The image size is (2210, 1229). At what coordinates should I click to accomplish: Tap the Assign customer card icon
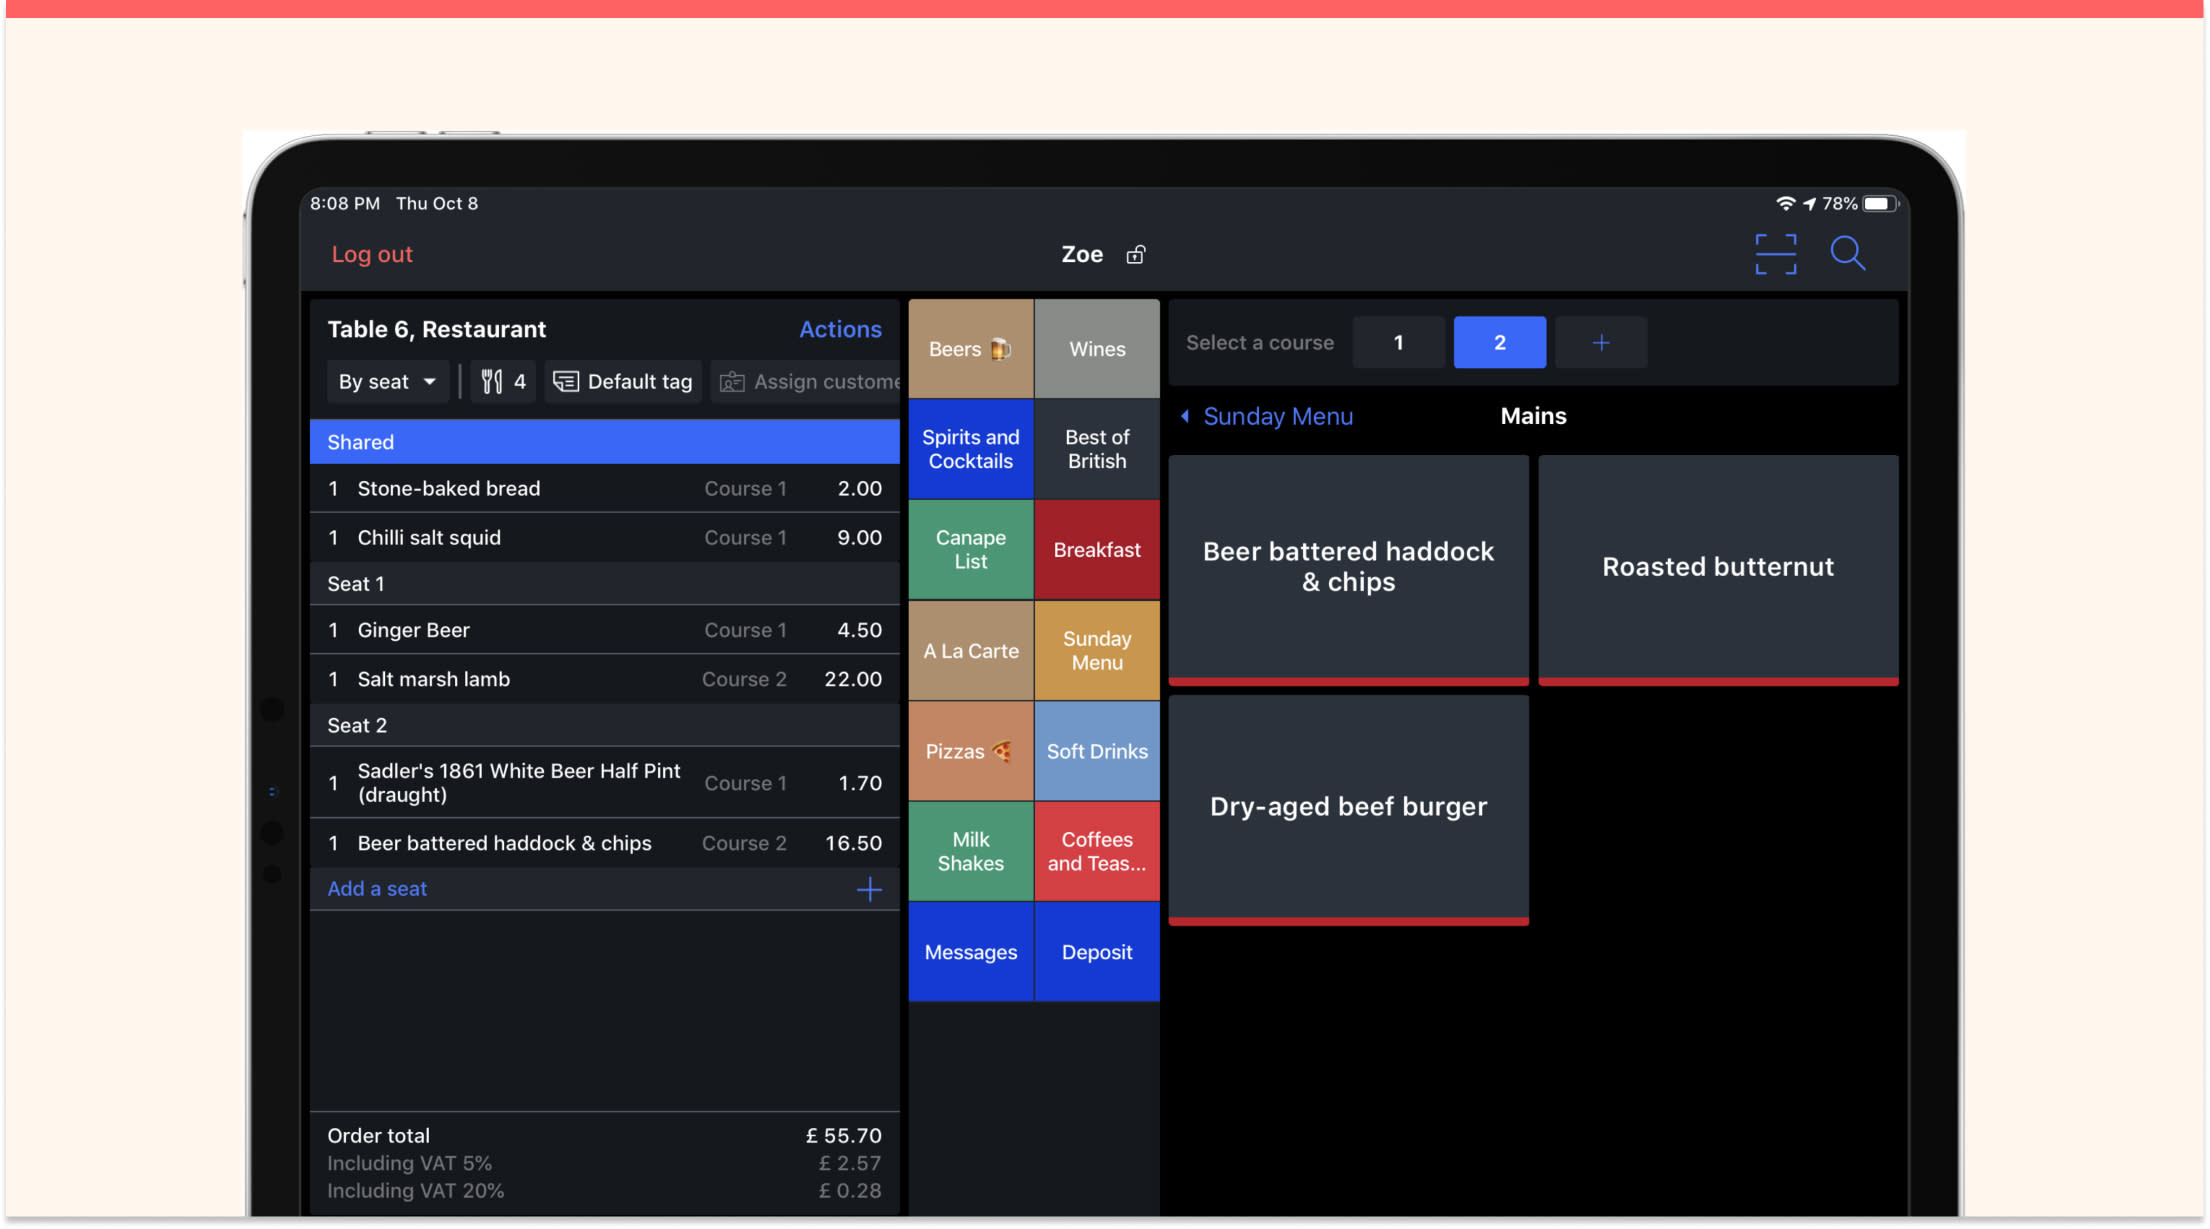coord(732,382)
